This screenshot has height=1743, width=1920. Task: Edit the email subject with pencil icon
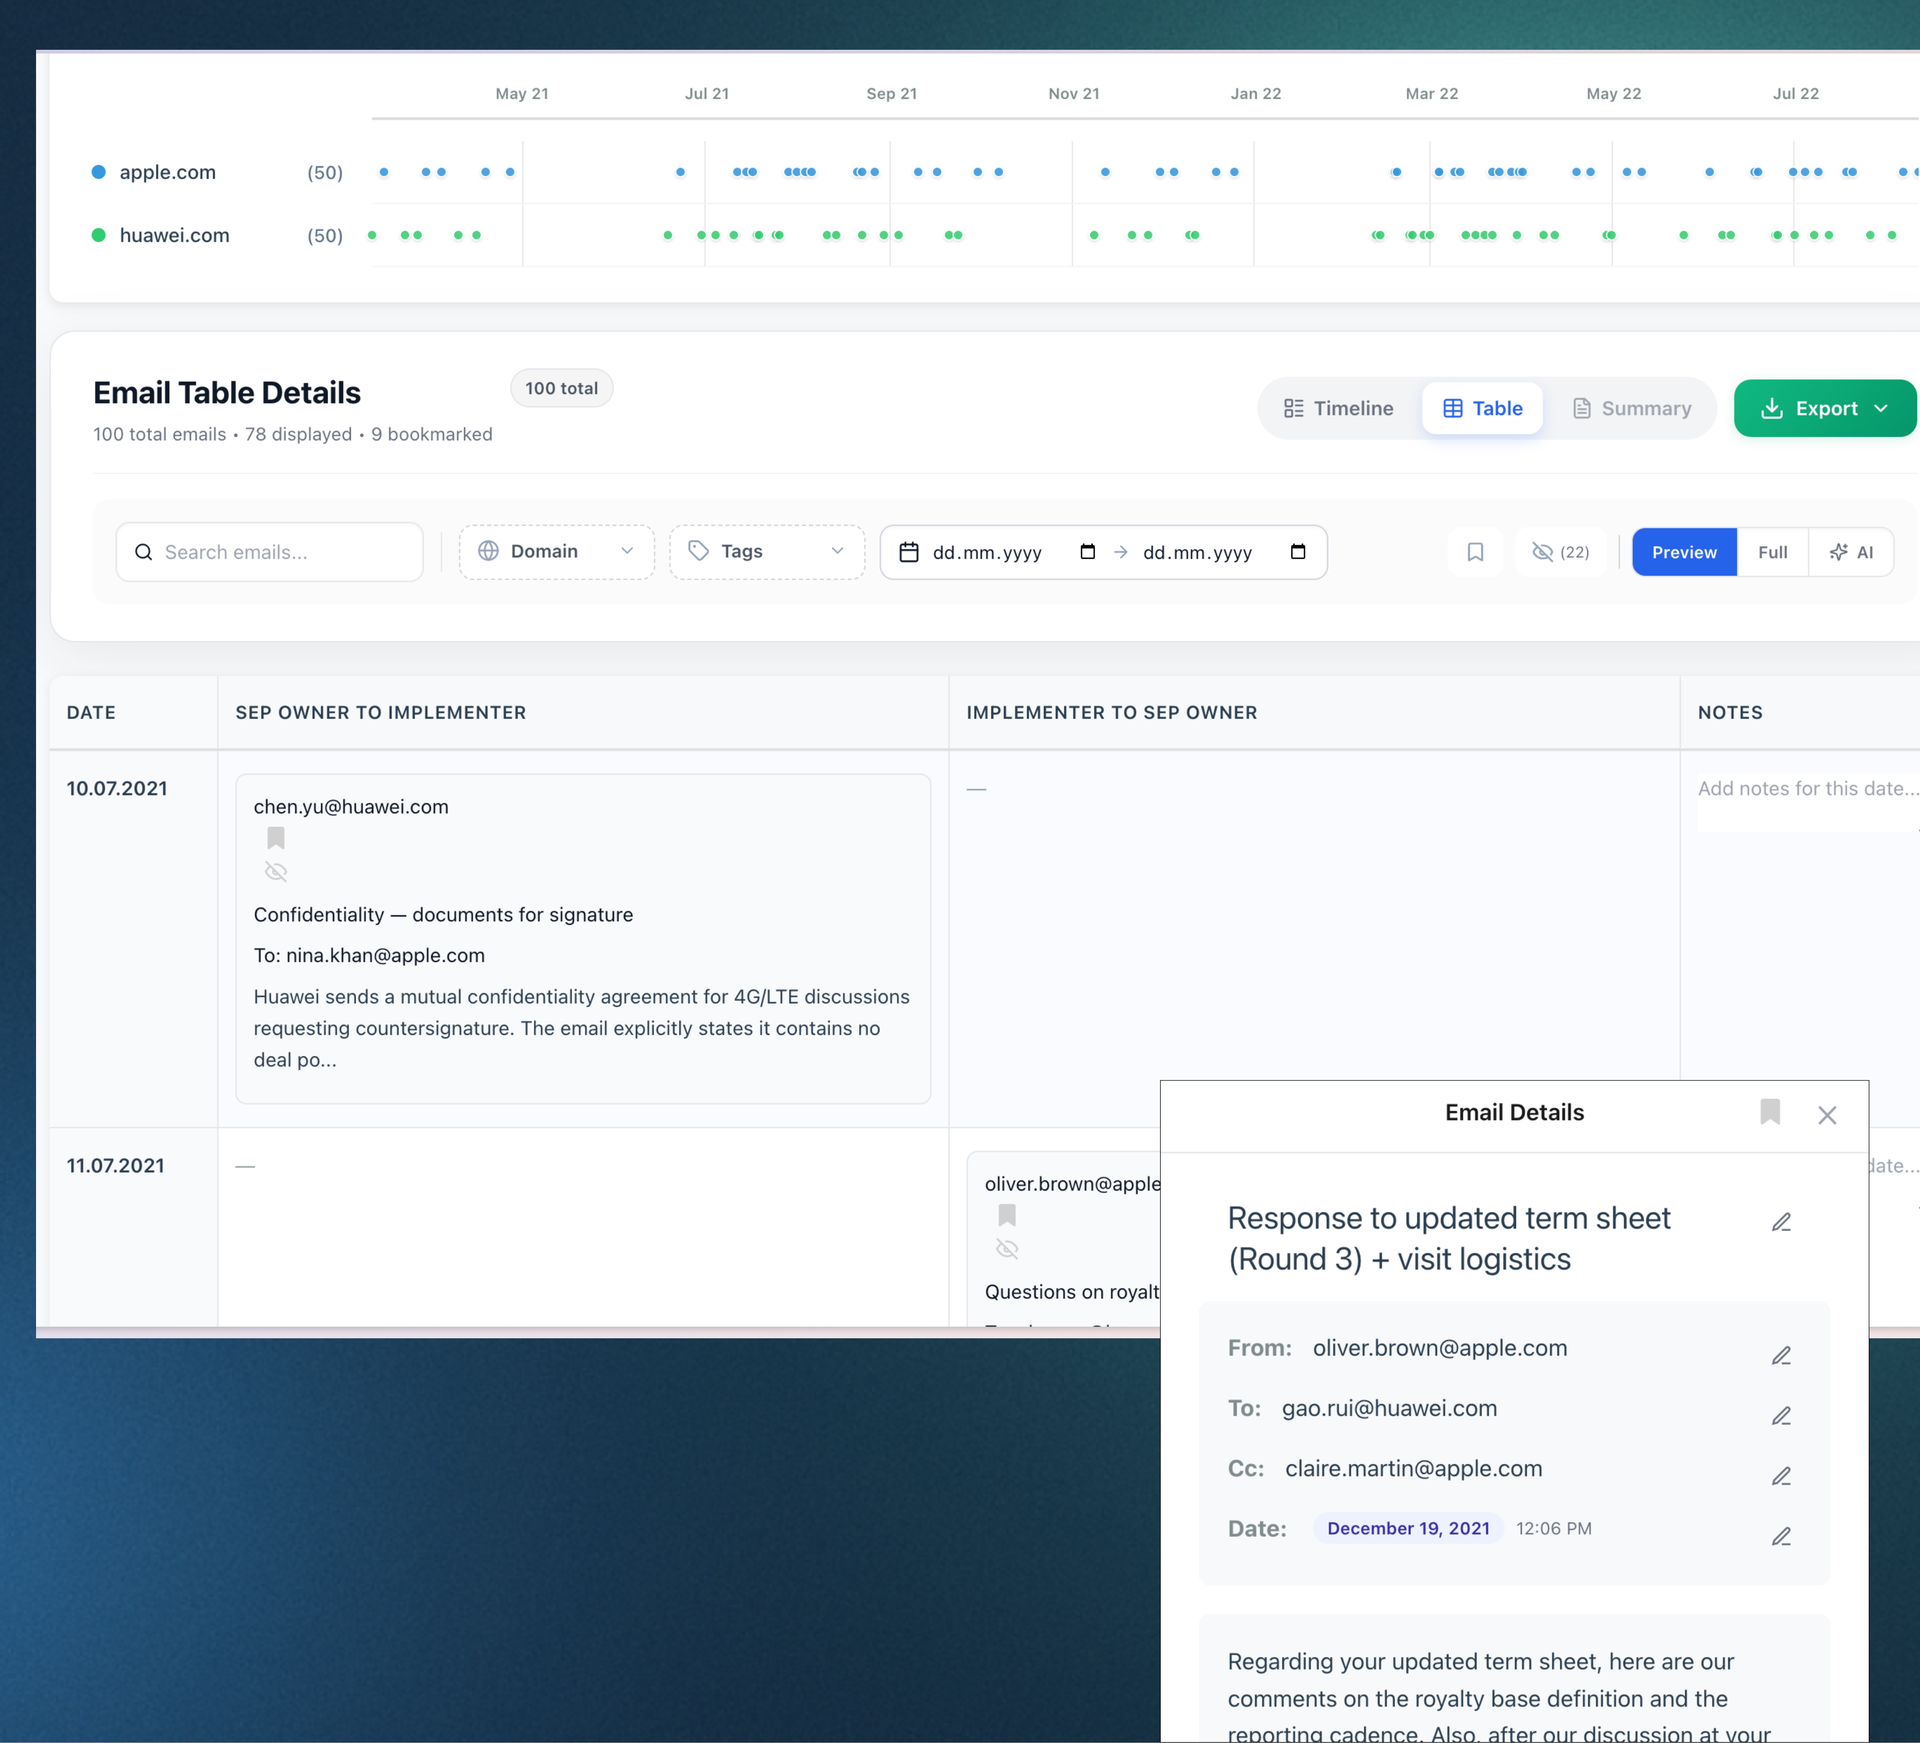pyautogui.click(x=1781, y=1222)
